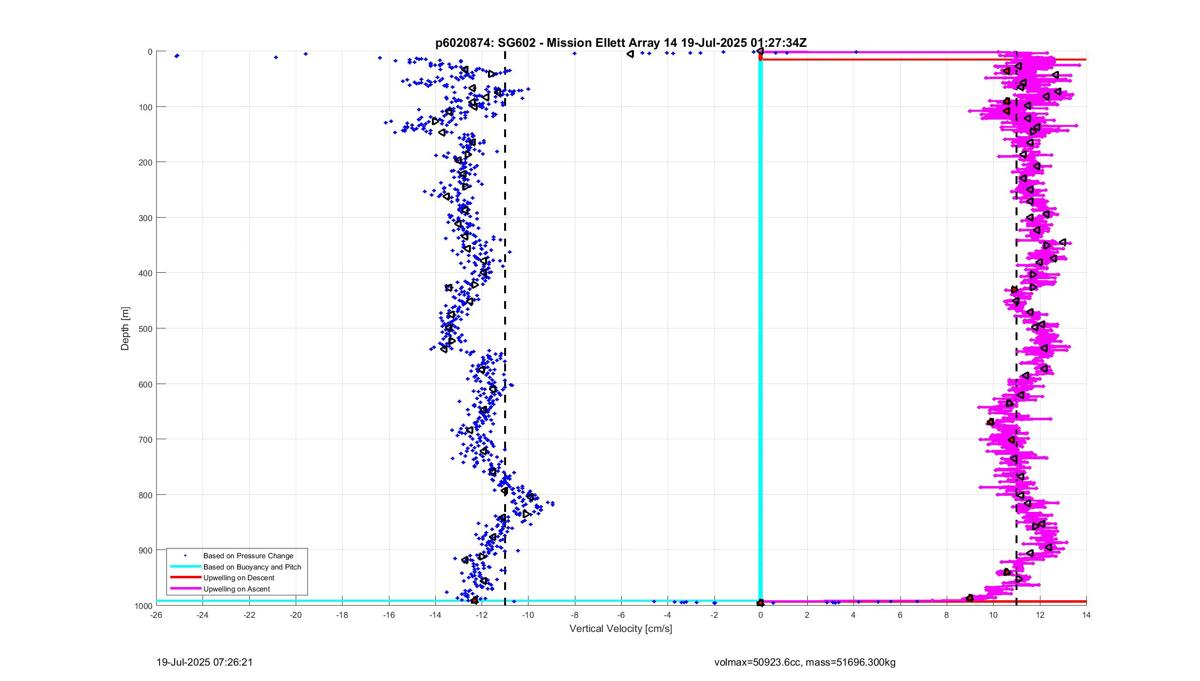Click x-axis tick label '-16'
The height and width of the screenshot is (681, 1200).
389,615
